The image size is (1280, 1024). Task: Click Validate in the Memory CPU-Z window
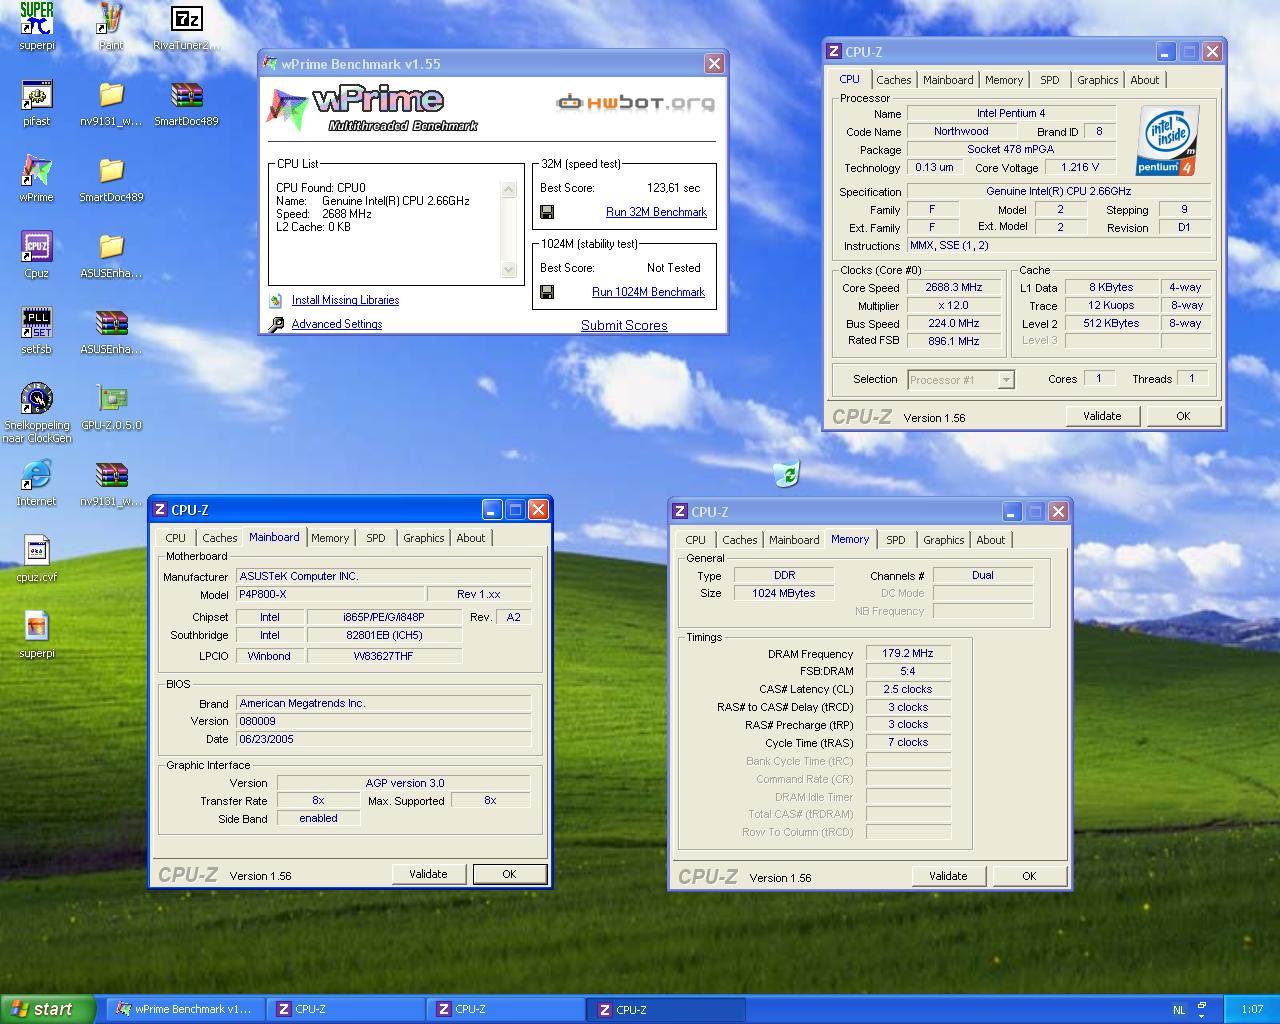click(948, 876)
